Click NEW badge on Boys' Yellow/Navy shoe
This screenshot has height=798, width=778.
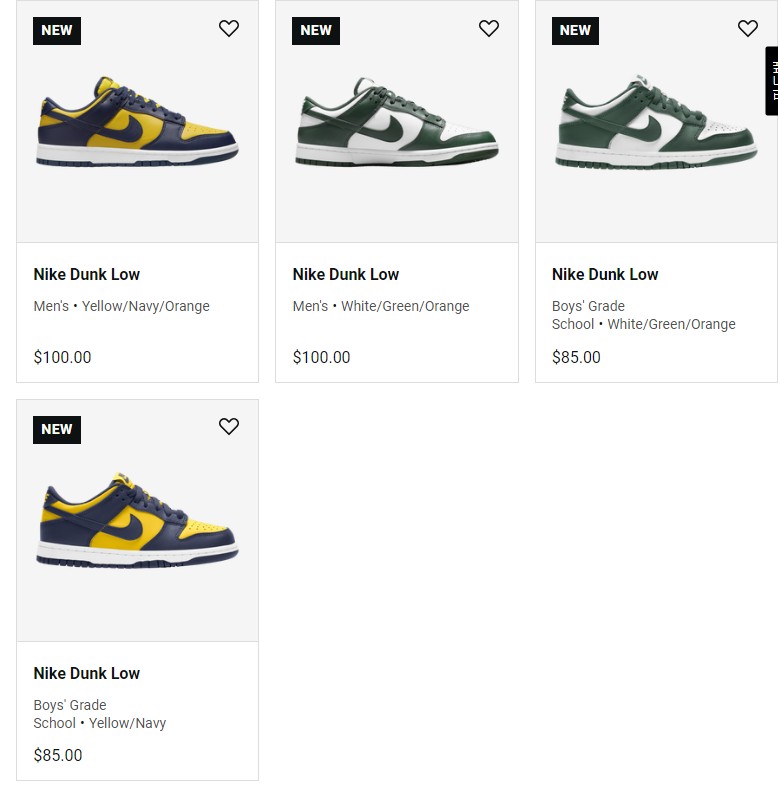tap(57, 430)
